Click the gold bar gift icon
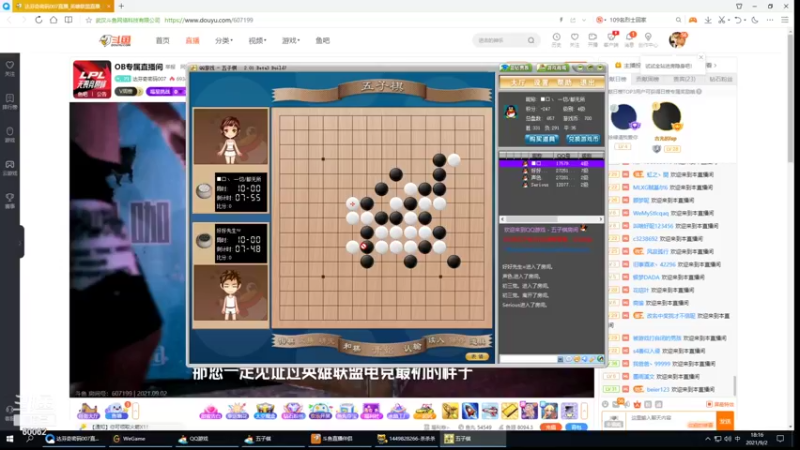Screen dimensions: 800x450 click(x=509, y=410)
